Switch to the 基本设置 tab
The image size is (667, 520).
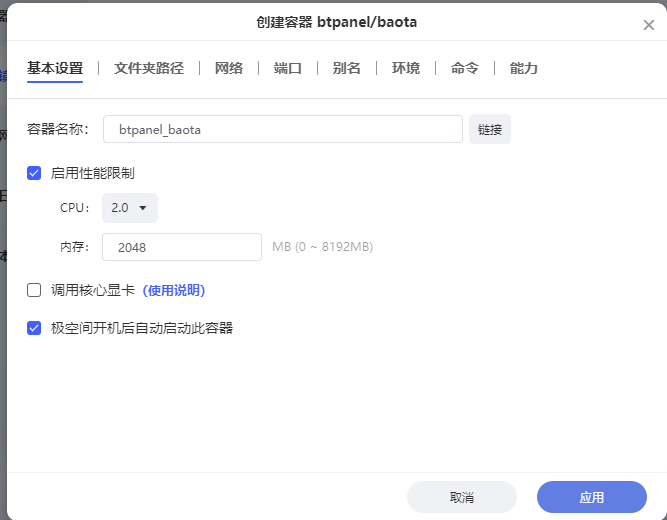coord(55,68)
